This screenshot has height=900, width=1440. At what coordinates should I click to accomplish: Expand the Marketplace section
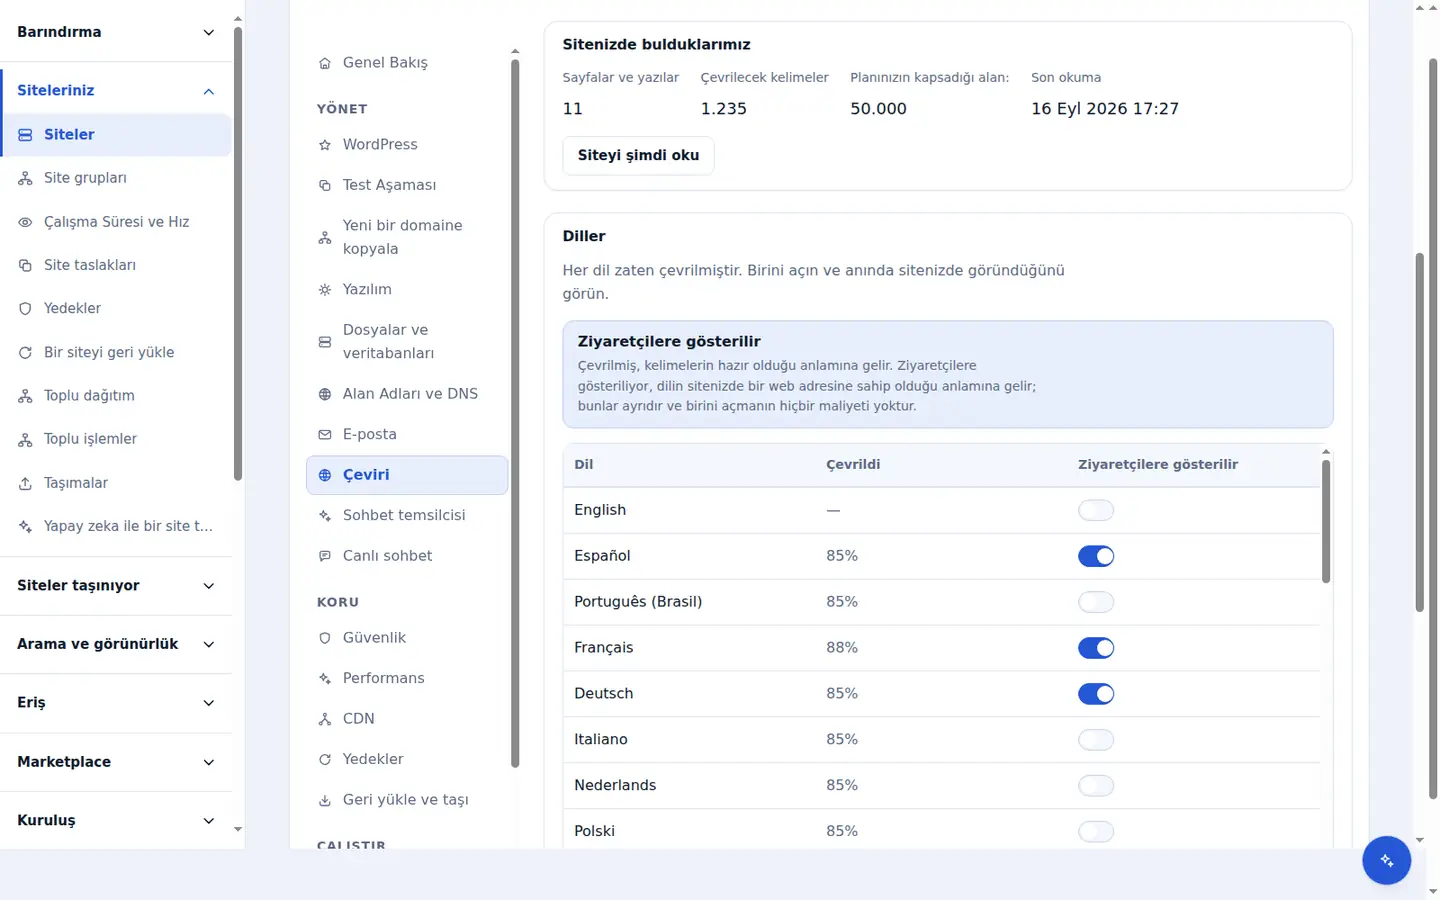(116, 762)
